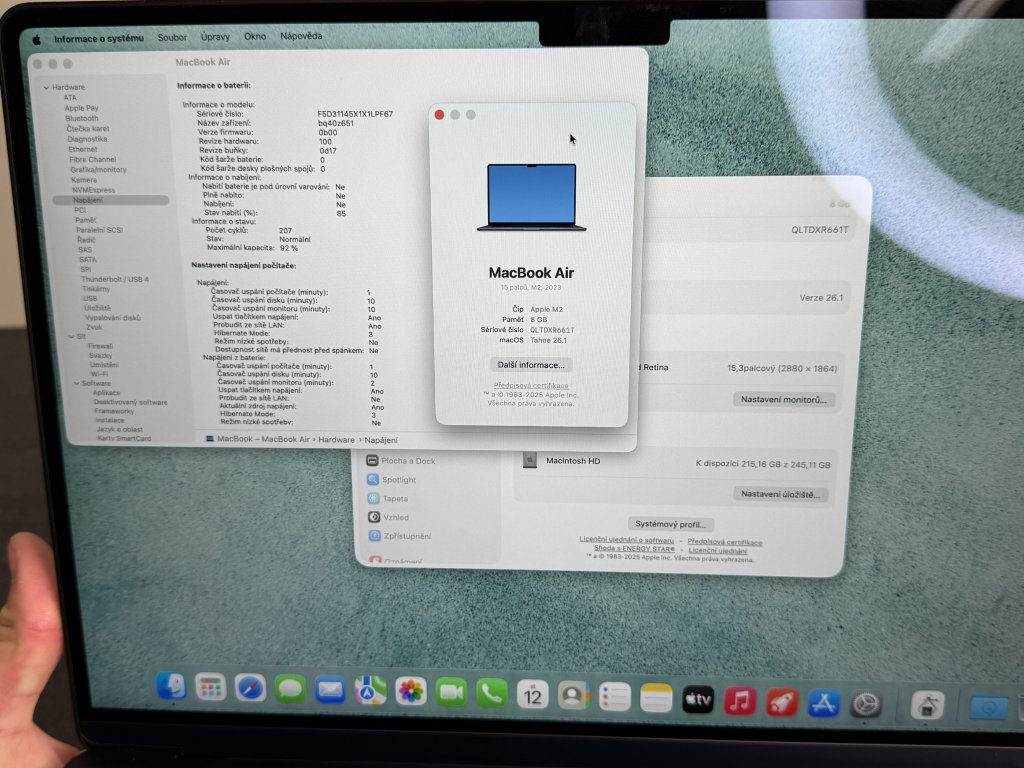Open Finder from the Dock
The height and width of the screenshot is (768, 1024).
click(x=172, y=686)
